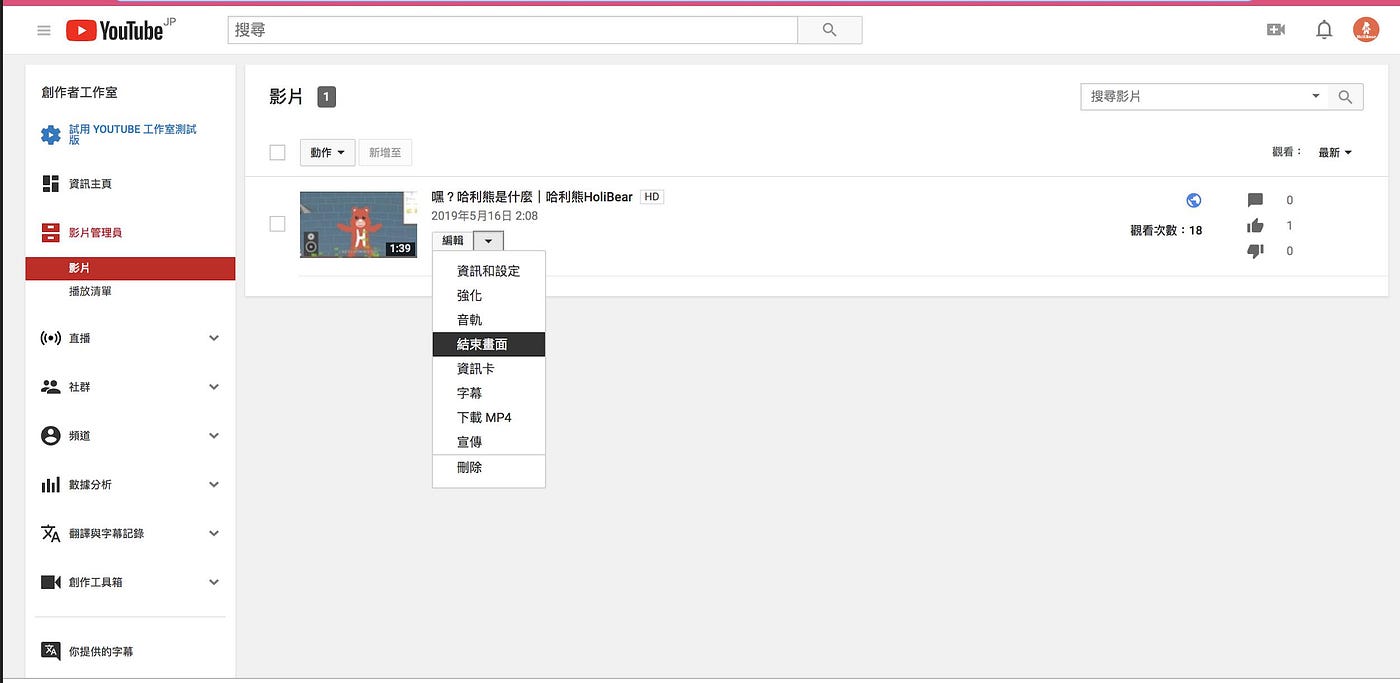Click the HD badge next to video title
This screenshot has width=1400, height=683.
point(652,197)
